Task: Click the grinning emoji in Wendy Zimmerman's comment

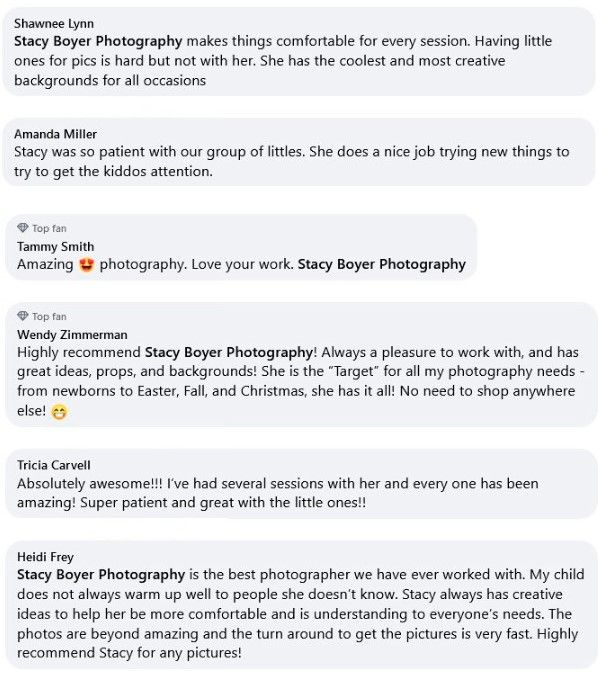Action: click(59, 411)
